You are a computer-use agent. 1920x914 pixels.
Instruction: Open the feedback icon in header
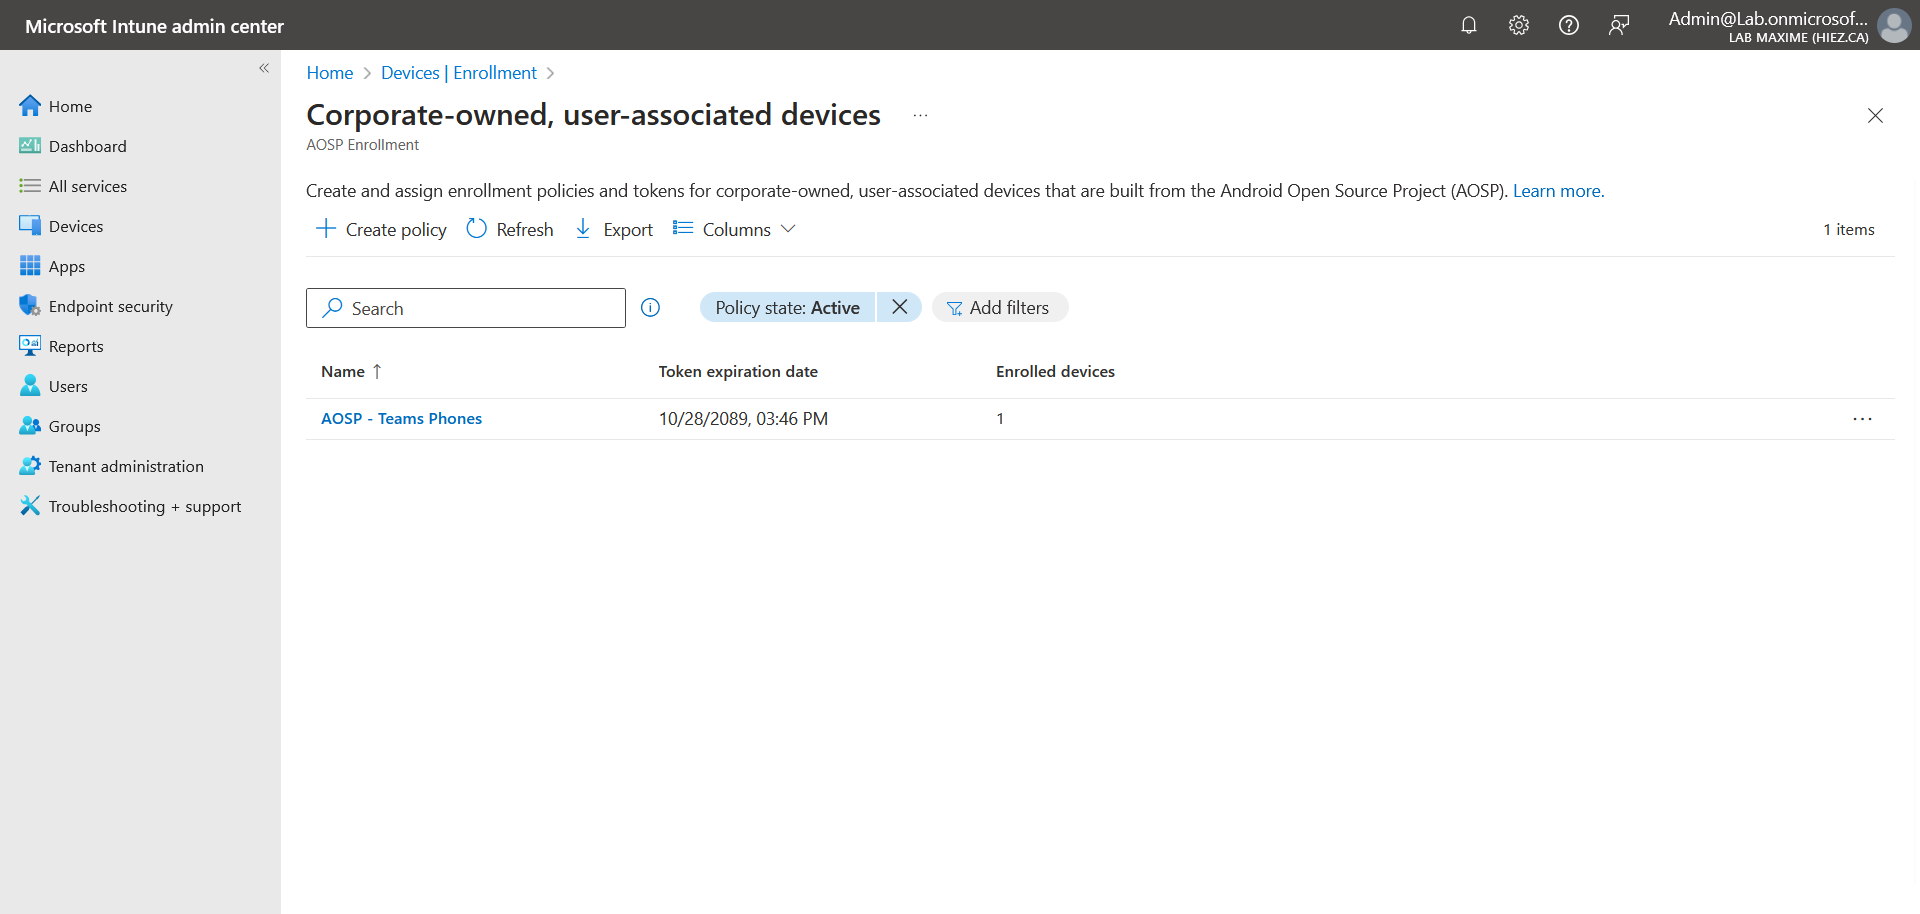coord(1618,25)
